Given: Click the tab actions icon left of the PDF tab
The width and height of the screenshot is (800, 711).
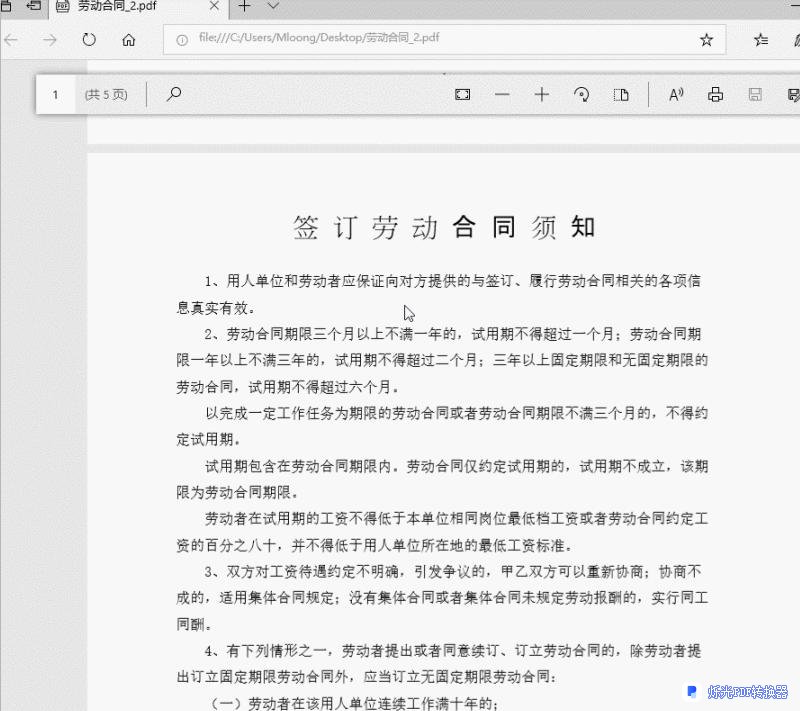Looking at the screenshot, I should (x=34, y=6).
